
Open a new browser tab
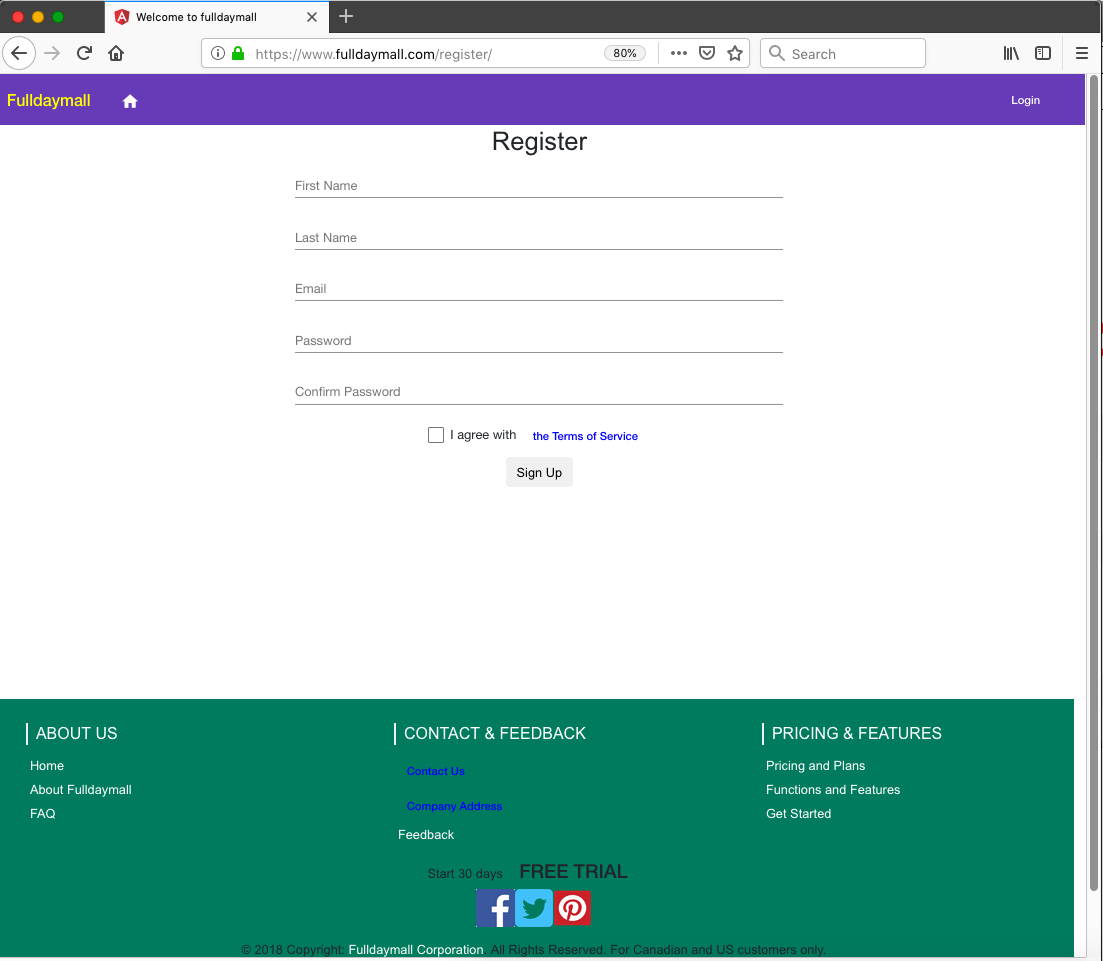click(346, 16)
